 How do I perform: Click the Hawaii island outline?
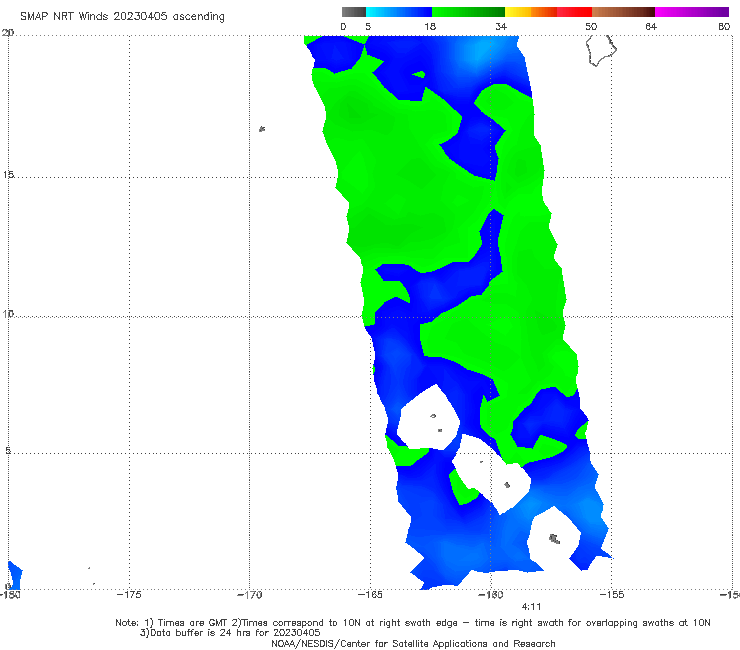(601, 50)
